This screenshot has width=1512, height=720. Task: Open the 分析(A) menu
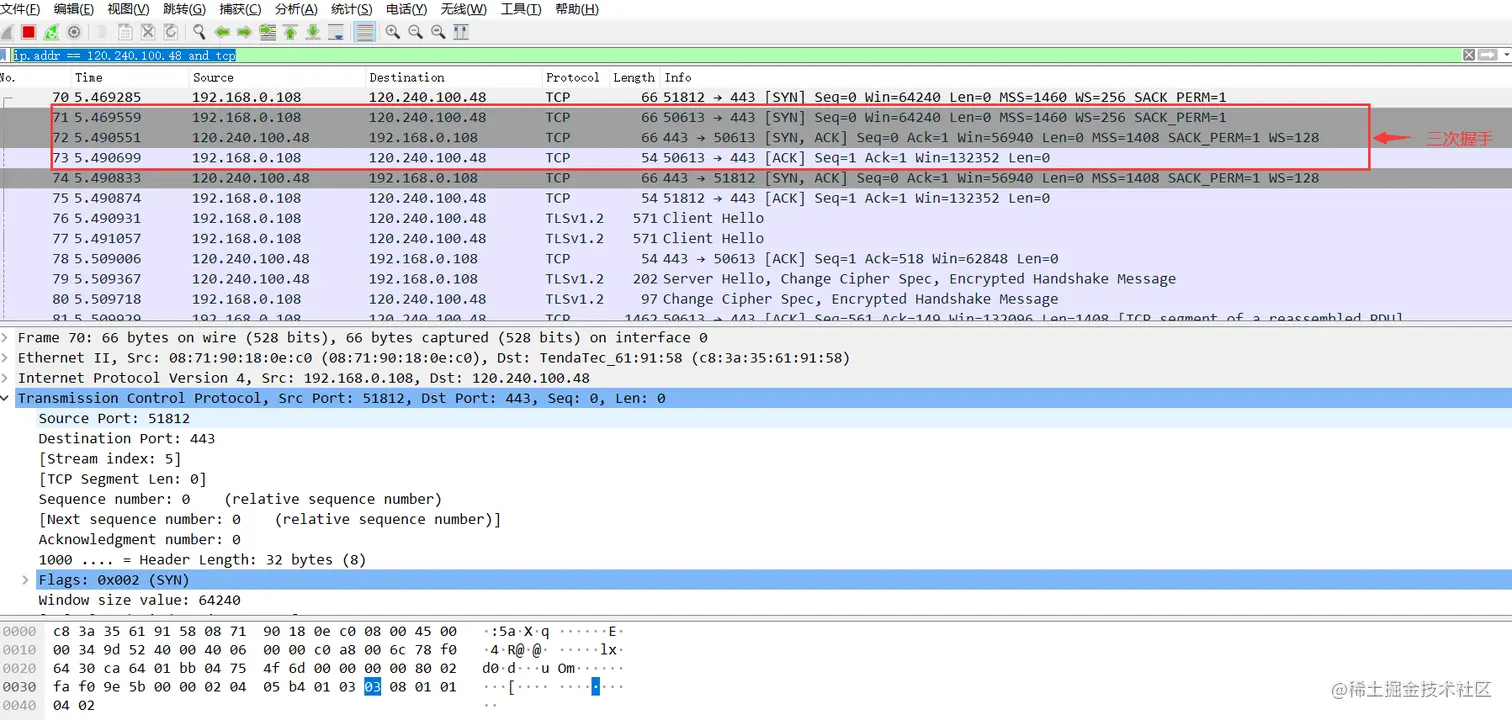coord(296,9)
